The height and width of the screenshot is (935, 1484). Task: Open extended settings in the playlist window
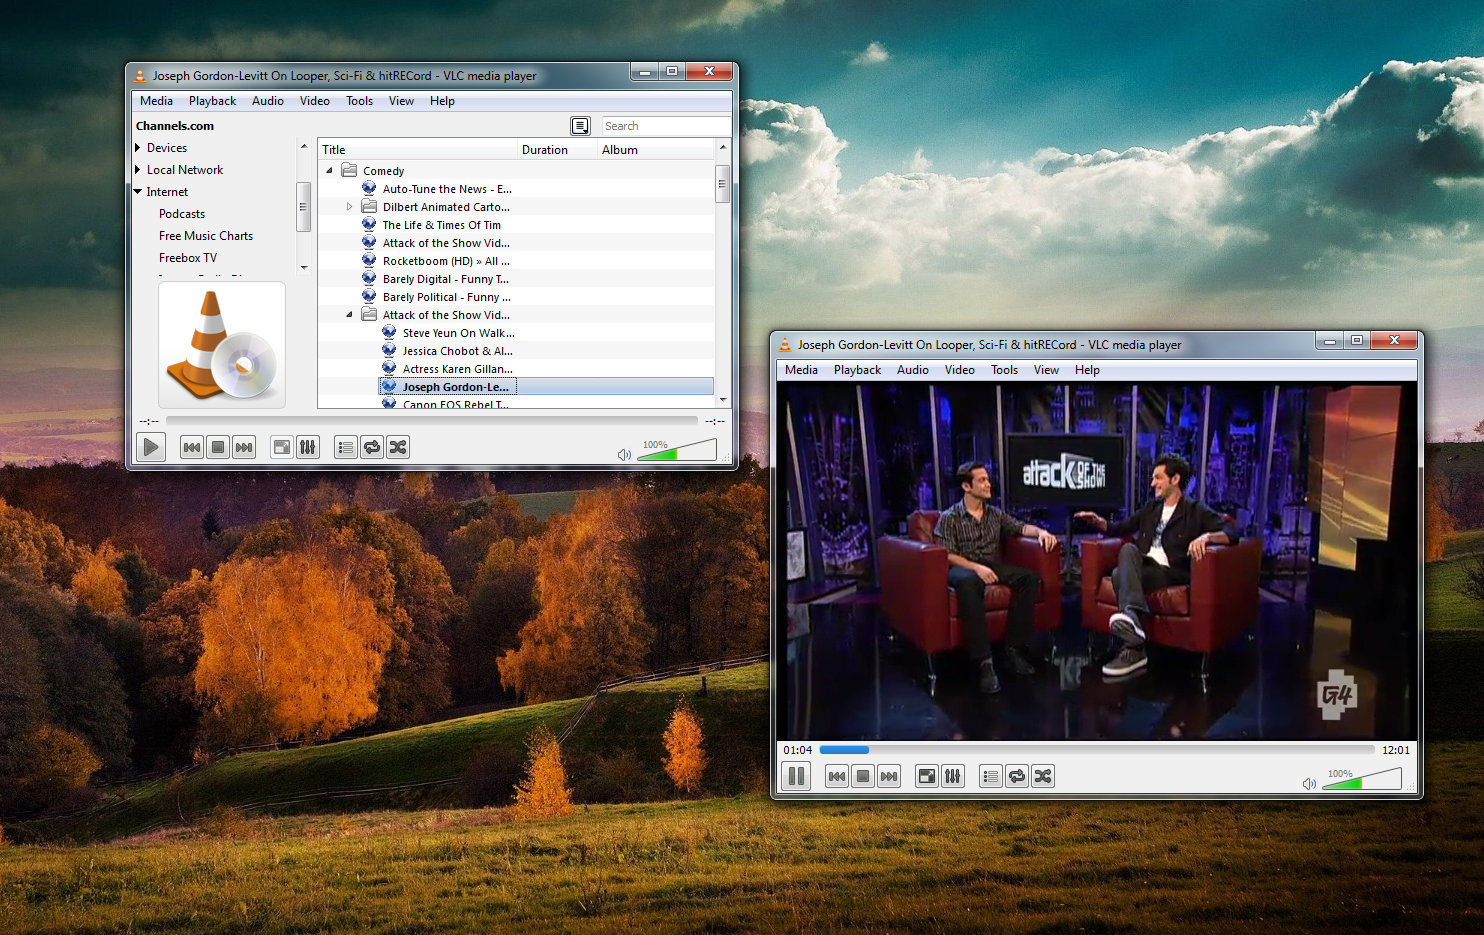308,447
